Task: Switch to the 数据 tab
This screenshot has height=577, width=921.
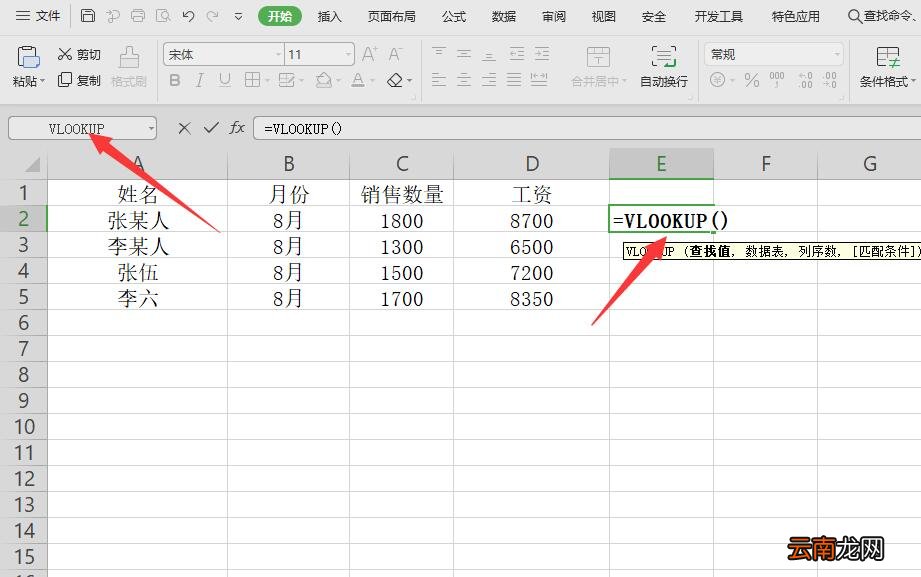Action: 503,16
